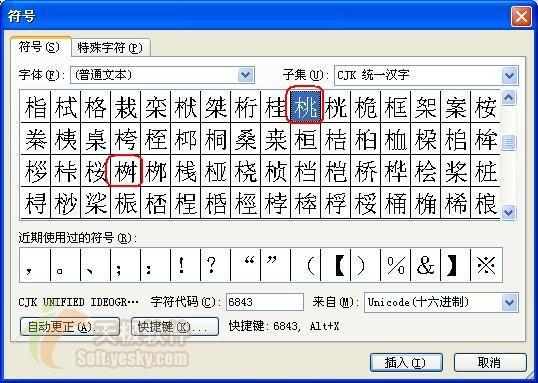Pick the reference mark ※ symbol
Screen dimensions: 538x383
(x=487, y=265)
